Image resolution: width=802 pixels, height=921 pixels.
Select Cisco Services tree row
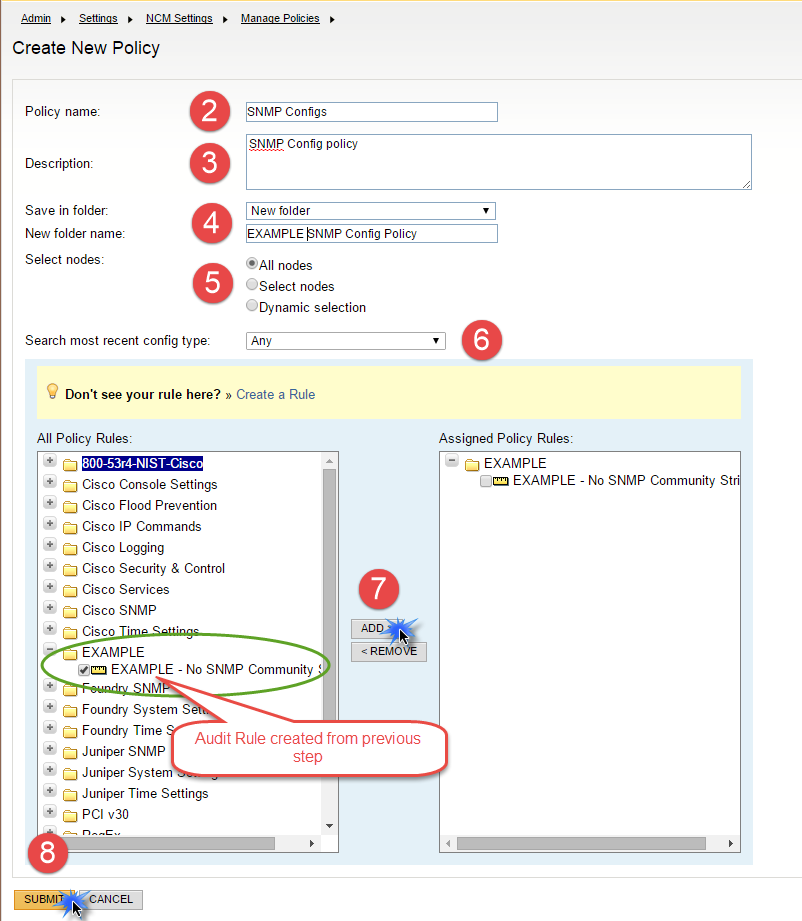pyautogui.click(x=126, y=590)
